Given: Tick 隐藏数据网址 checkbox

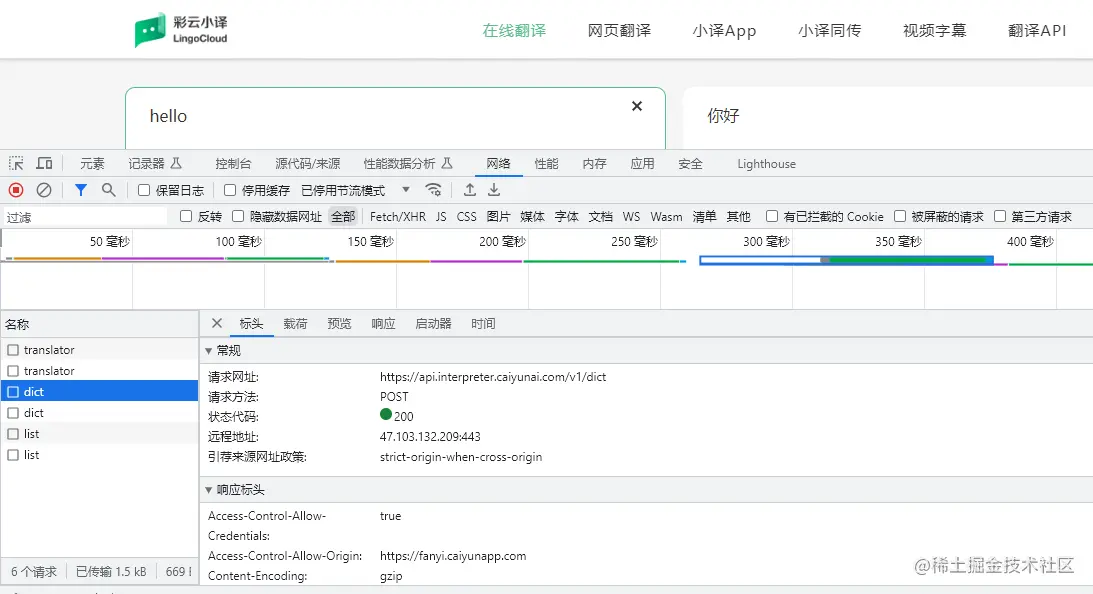Looking at the screenshot, I should (238, 216).
